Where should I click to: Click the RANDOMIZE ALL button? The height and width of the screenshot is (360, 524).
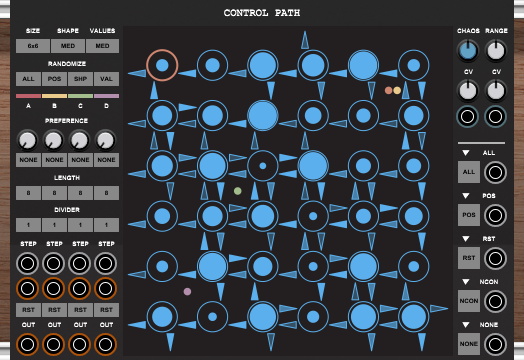[28, 79]
